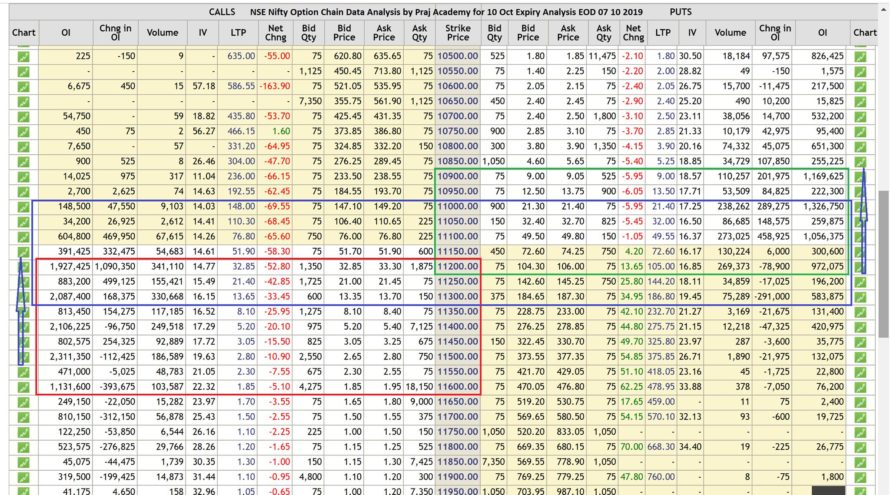This screenshot has height=495, width=890.
Task: Open calls LTP link 635.00
Action: [241, 56]
